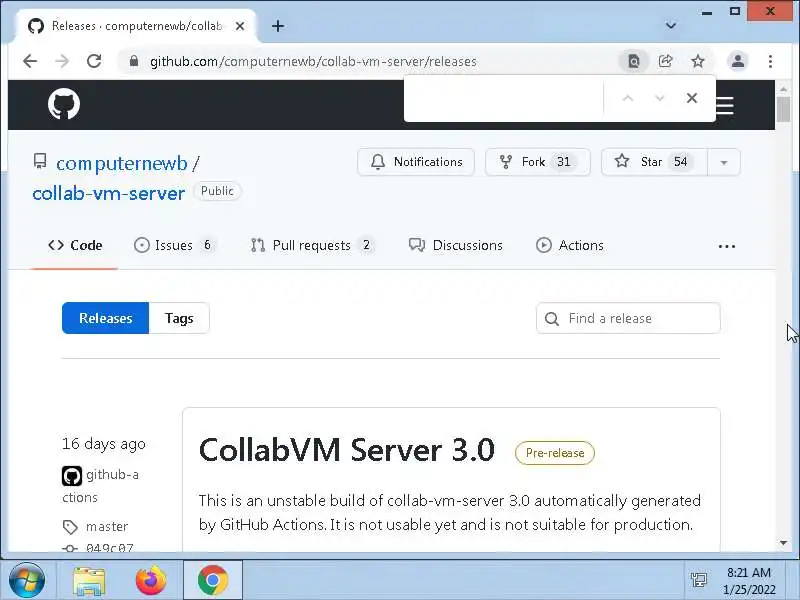Open the CollabVM Server 3.0 release title

[346, 450]
